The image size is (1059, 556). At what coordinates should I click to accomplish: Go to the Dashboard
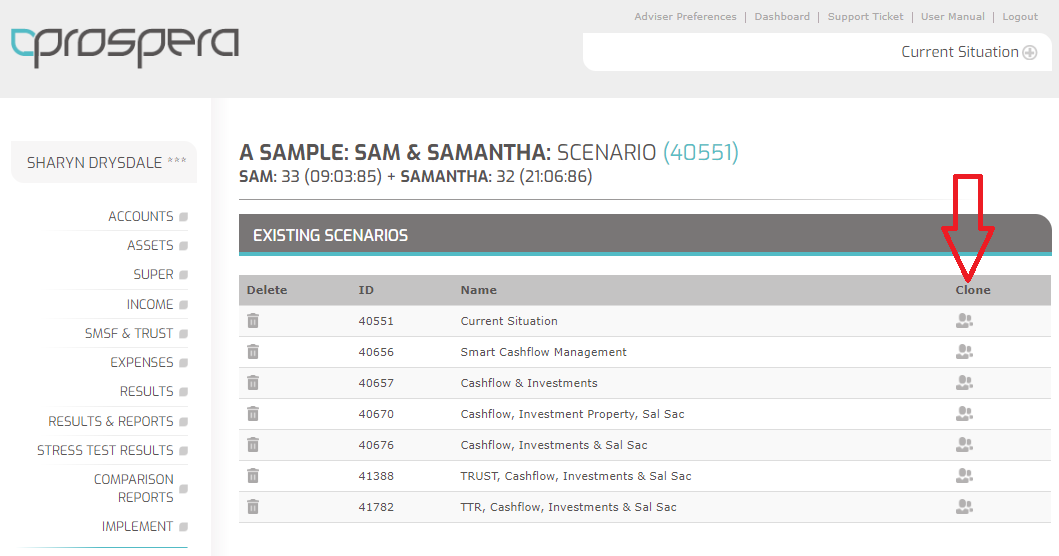pyautogui.click(x=781, y=16)
